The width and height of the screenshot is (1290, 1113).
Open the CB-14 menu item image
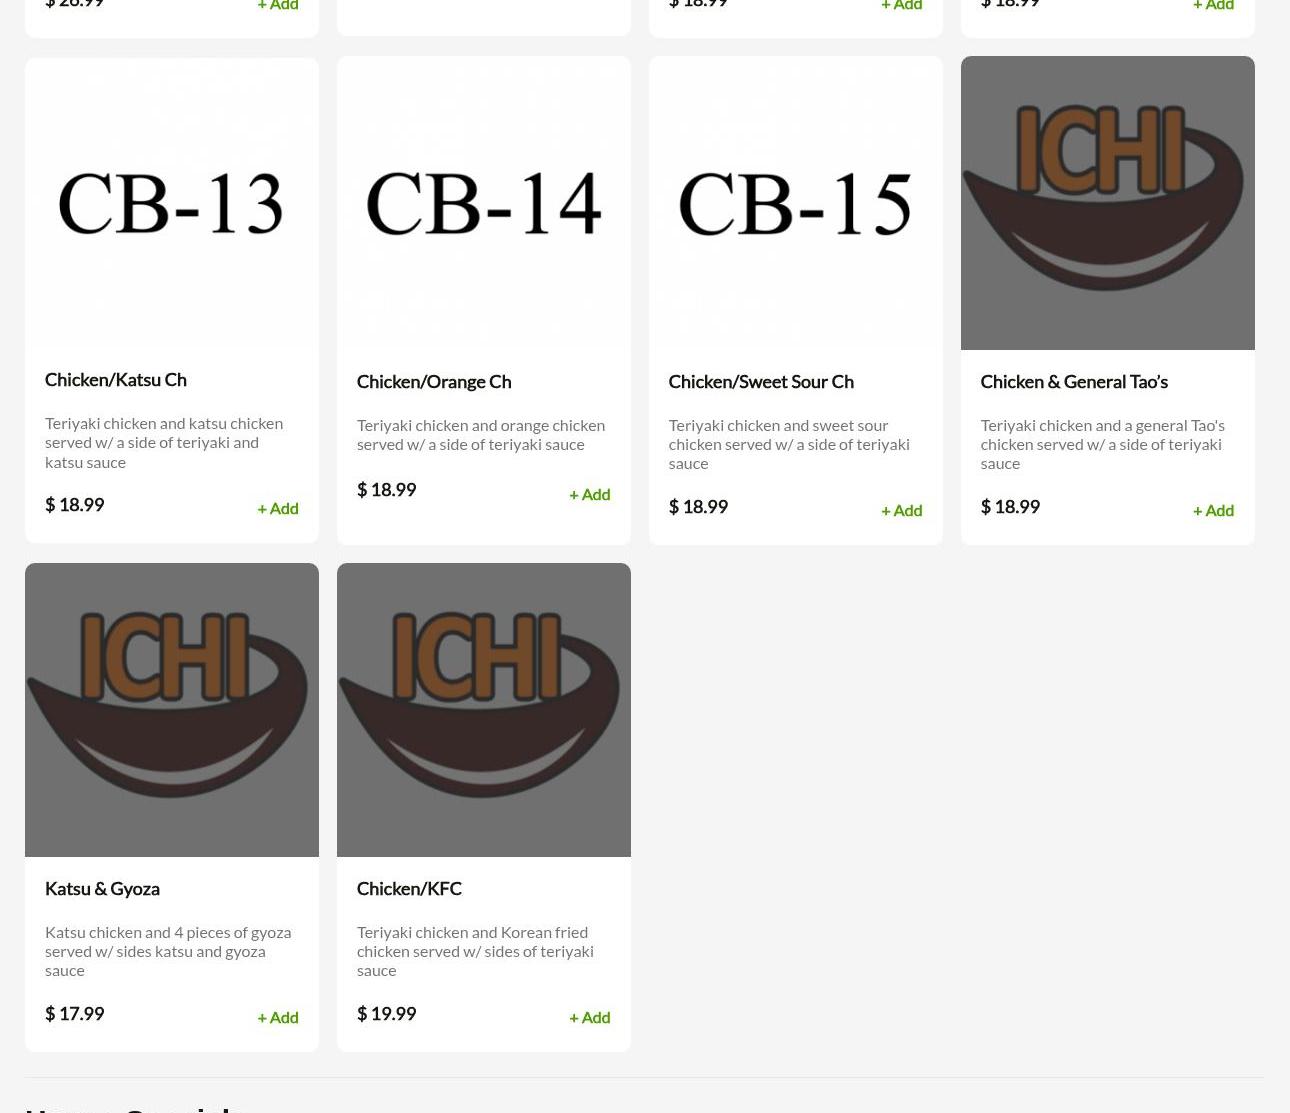click(x=484, y=203)
